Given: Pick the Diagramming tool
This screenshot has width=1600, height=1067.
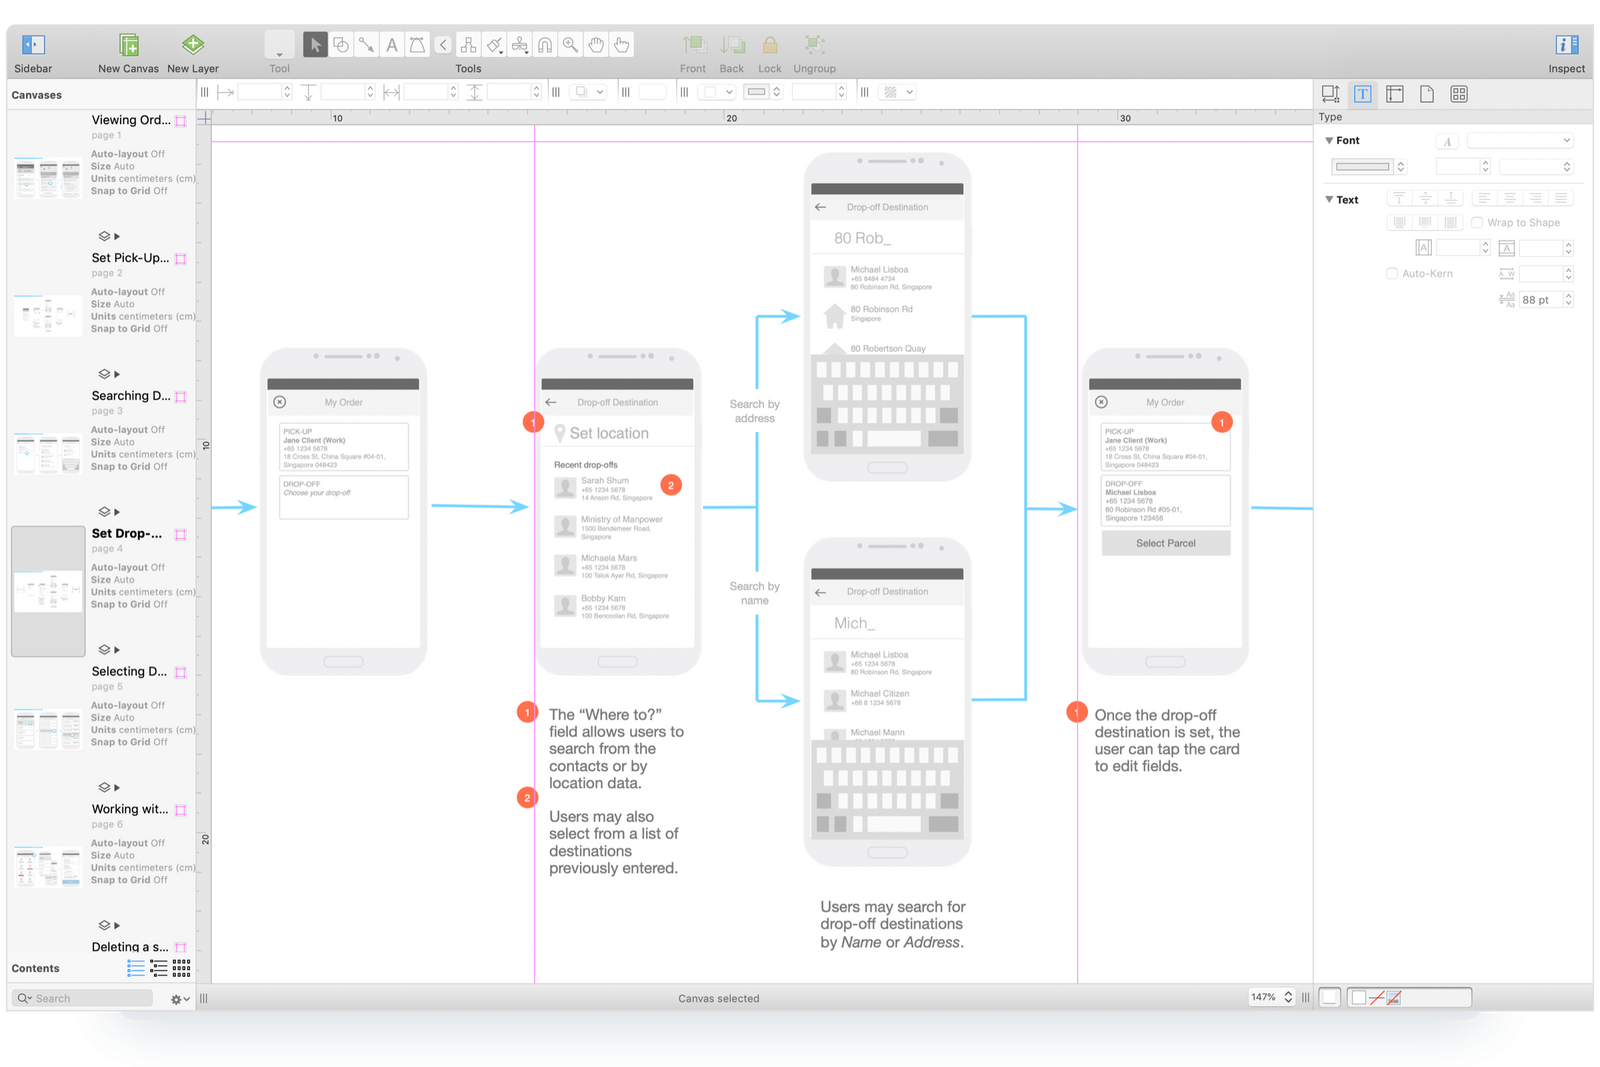Looking at the screenshot, I should [x=468, y=45].
